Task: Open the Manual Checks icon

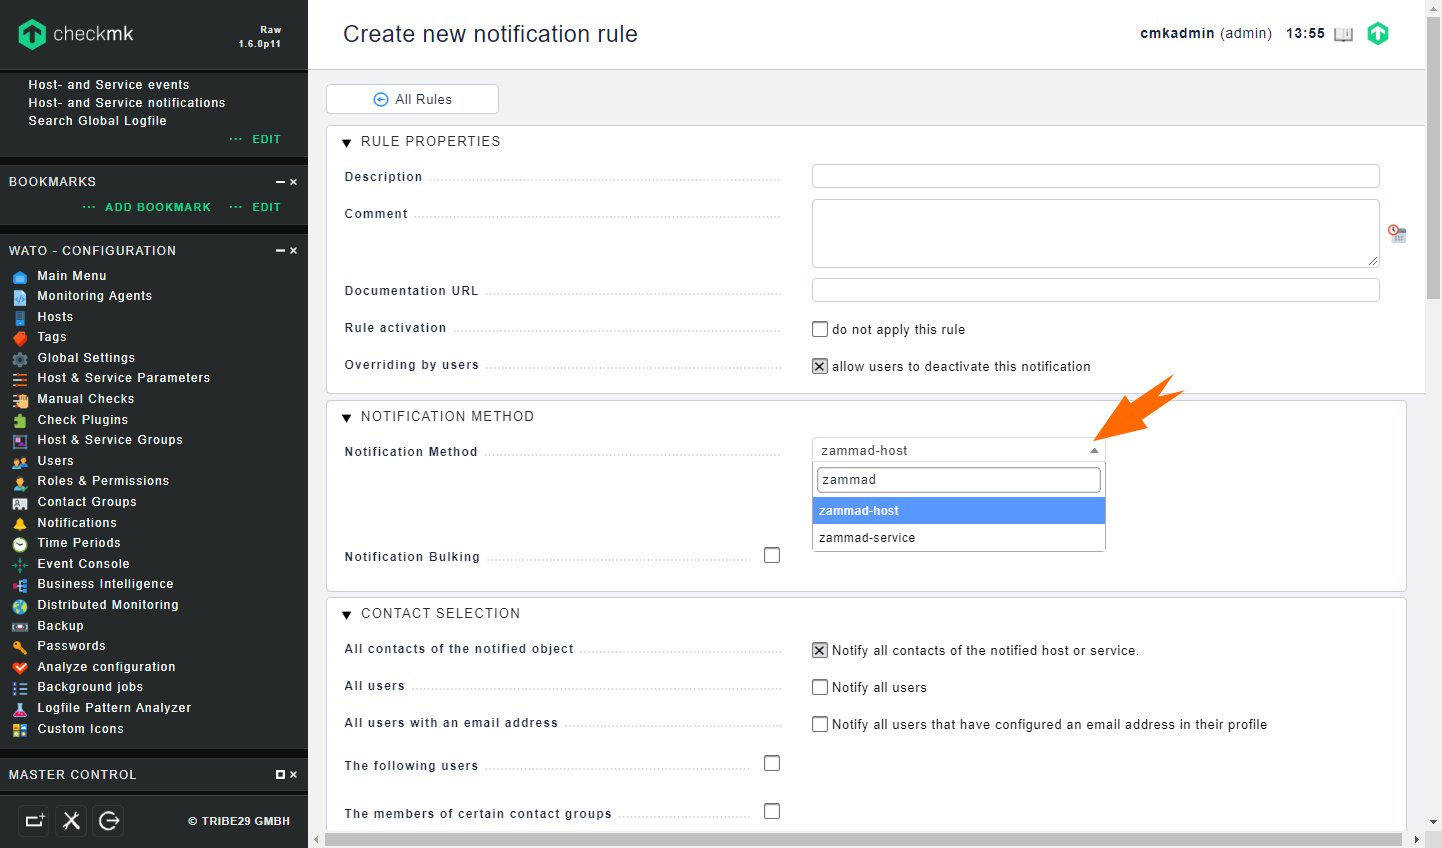Action: pyautogui.click(x=20, y=400)
